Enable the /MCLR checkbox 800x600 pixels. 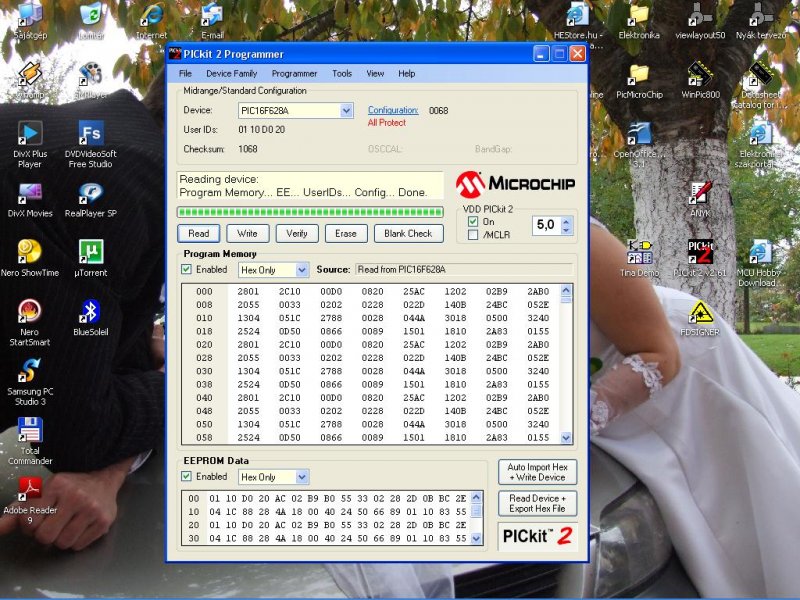[473, 235]
